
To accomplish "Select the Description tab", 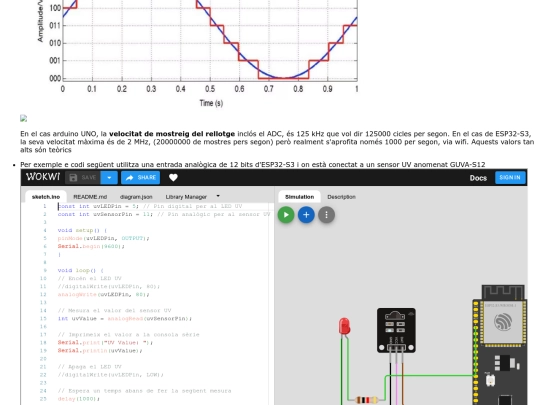I will [x=341, y=197].
